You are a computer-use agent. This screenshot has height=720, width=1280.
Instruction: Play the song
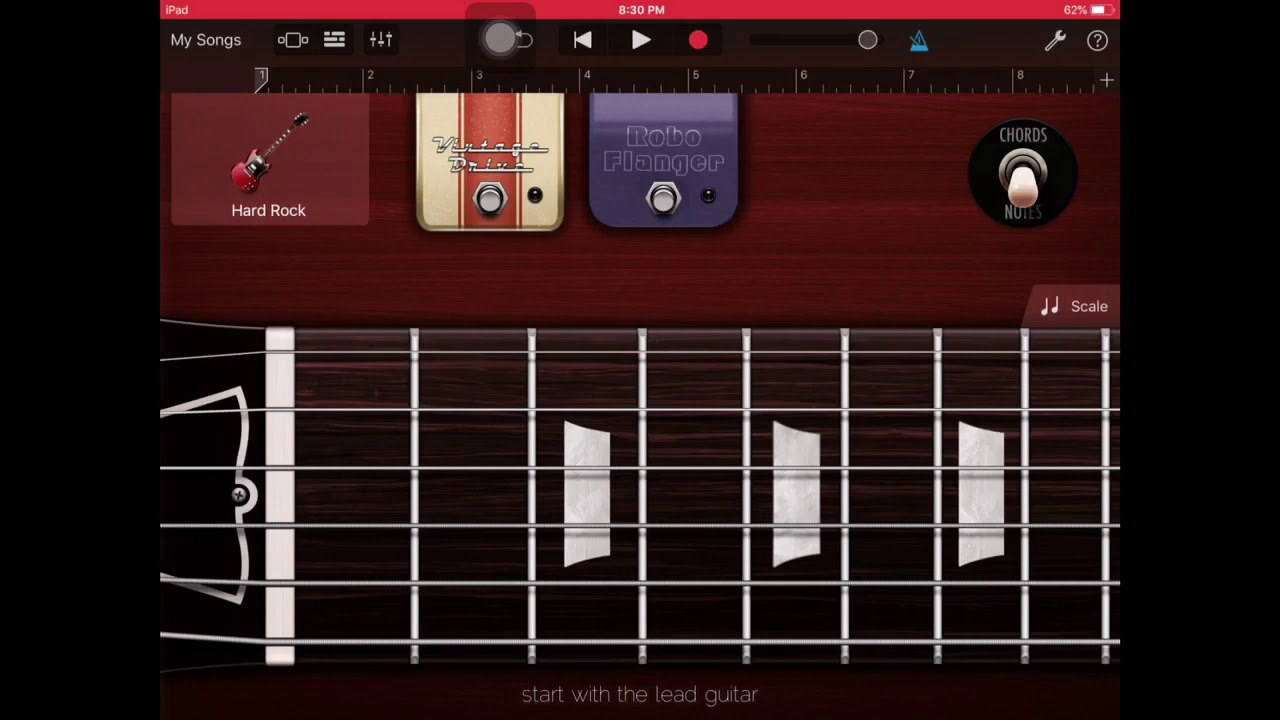point(641,40)
